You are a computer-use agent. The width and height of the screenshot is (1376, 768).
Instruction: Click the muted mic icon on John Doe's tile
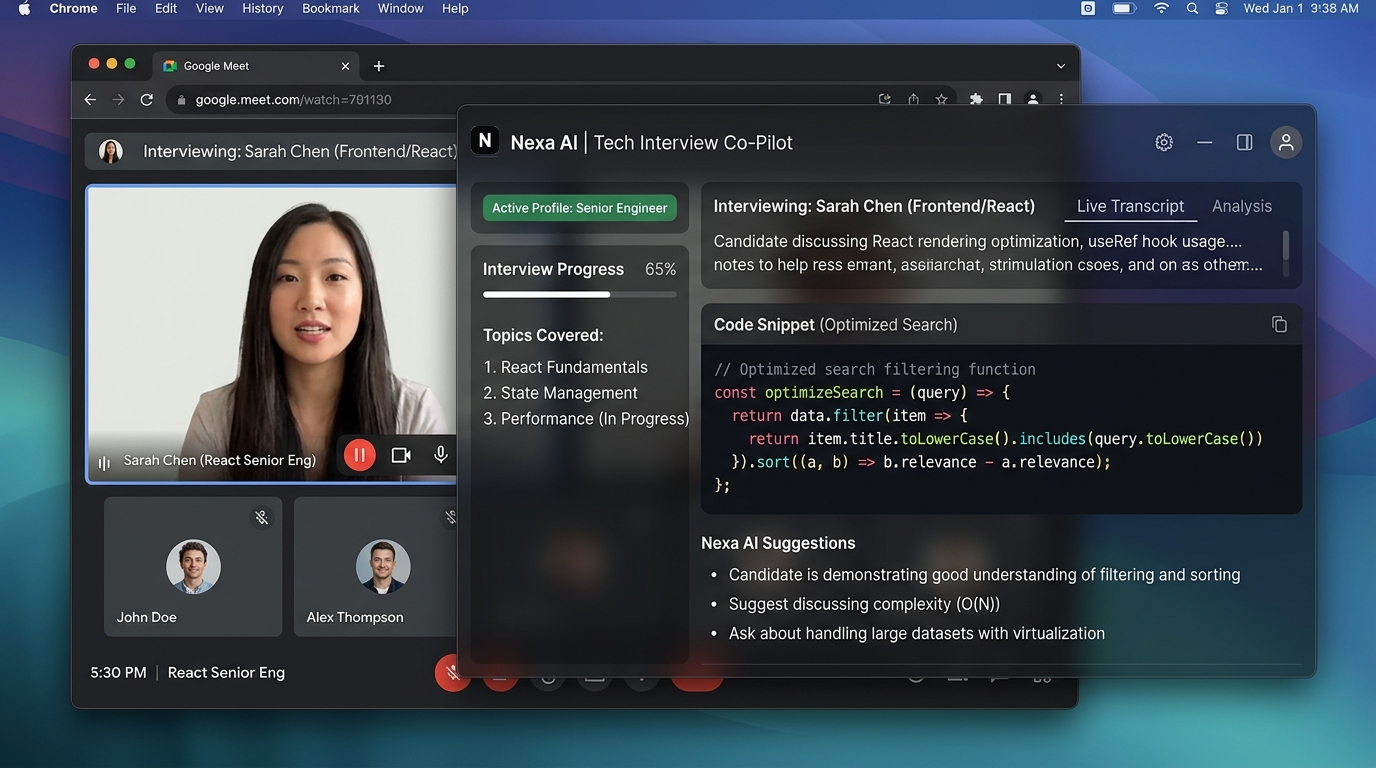coord(261,517)
